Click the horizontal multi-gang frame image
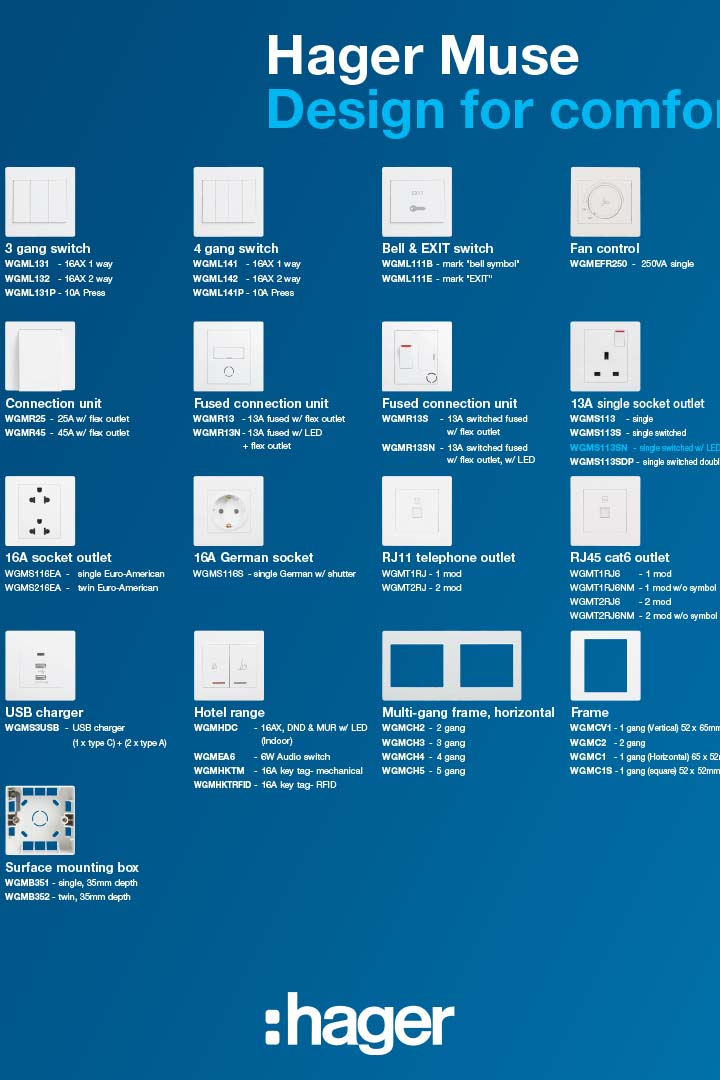Screen dimensions: 720x1080 click(451, 665)
